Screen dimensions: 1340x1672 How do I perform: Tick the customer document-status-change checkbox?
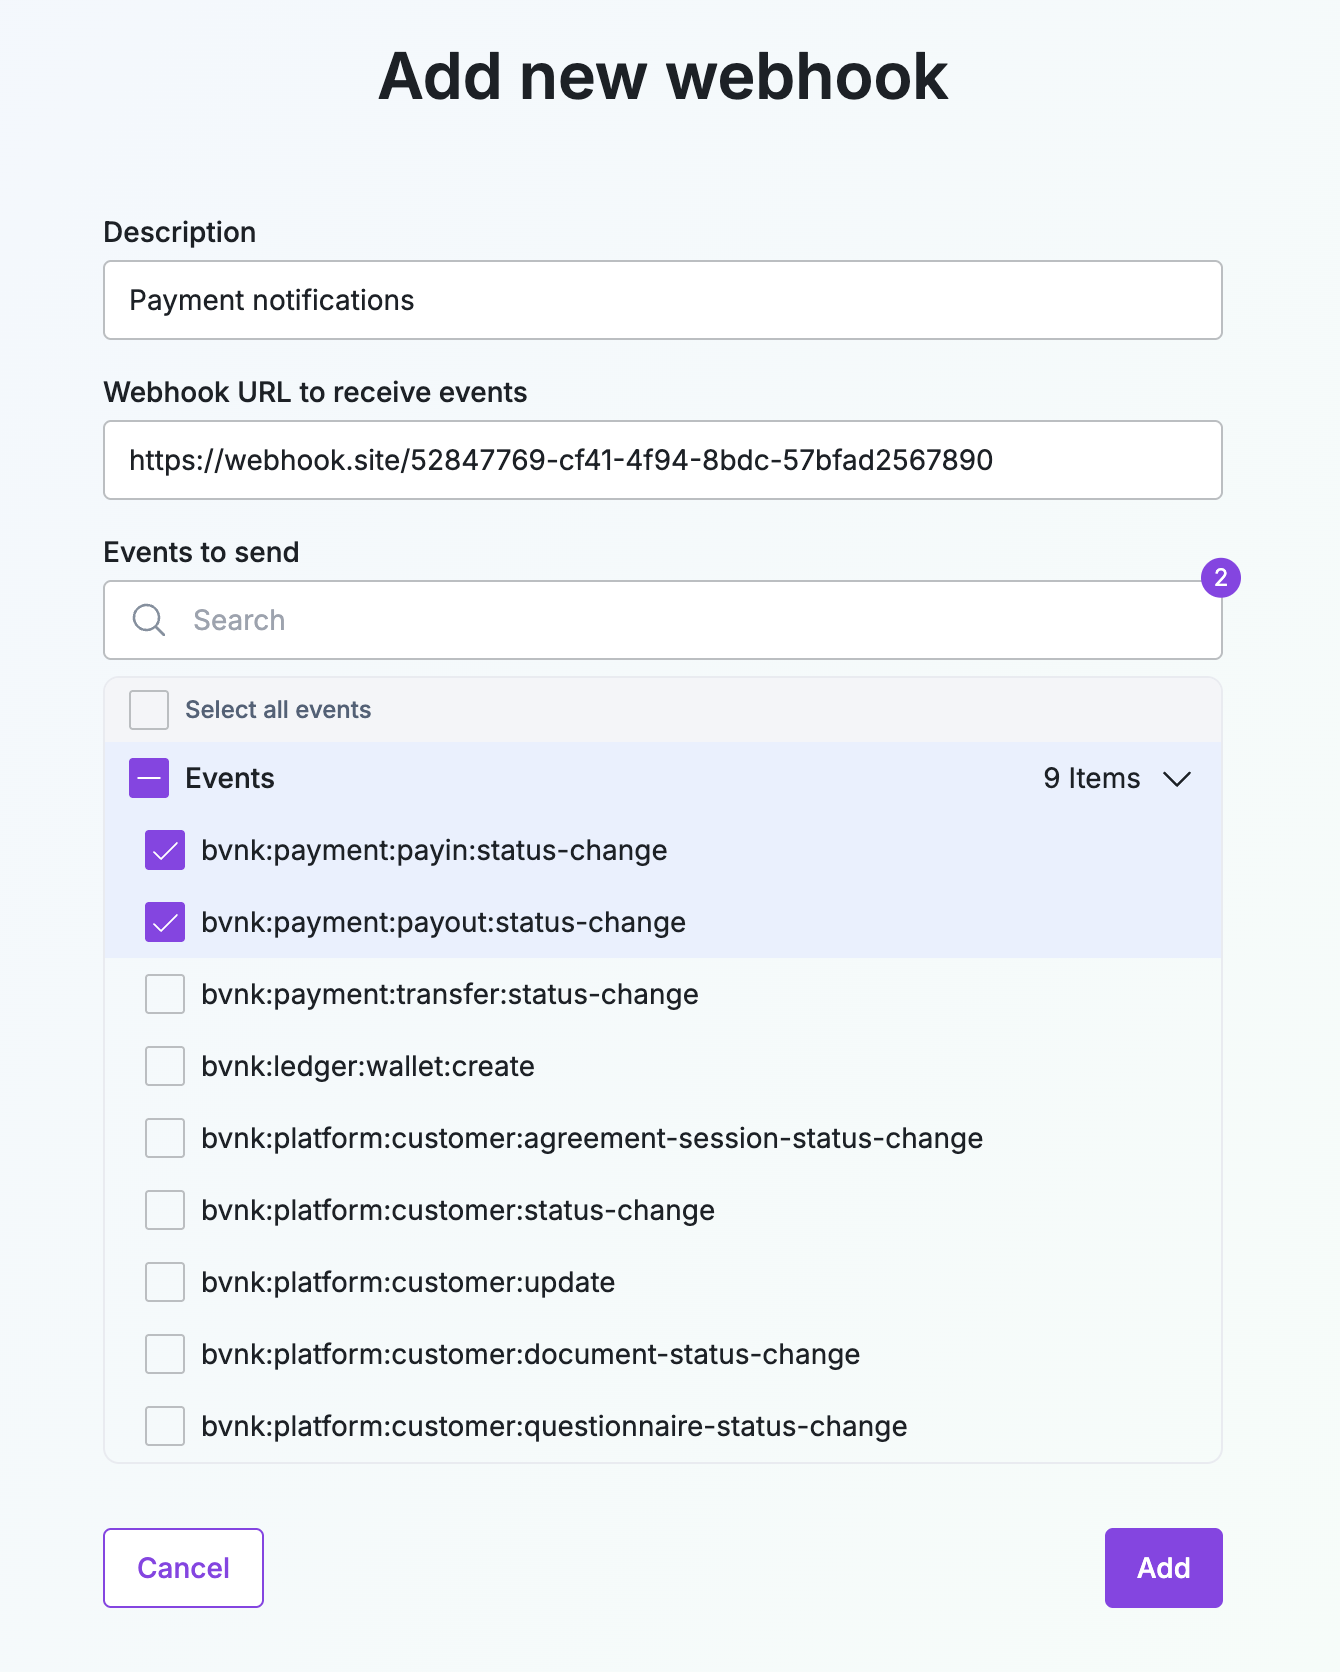pos(165,1354)
